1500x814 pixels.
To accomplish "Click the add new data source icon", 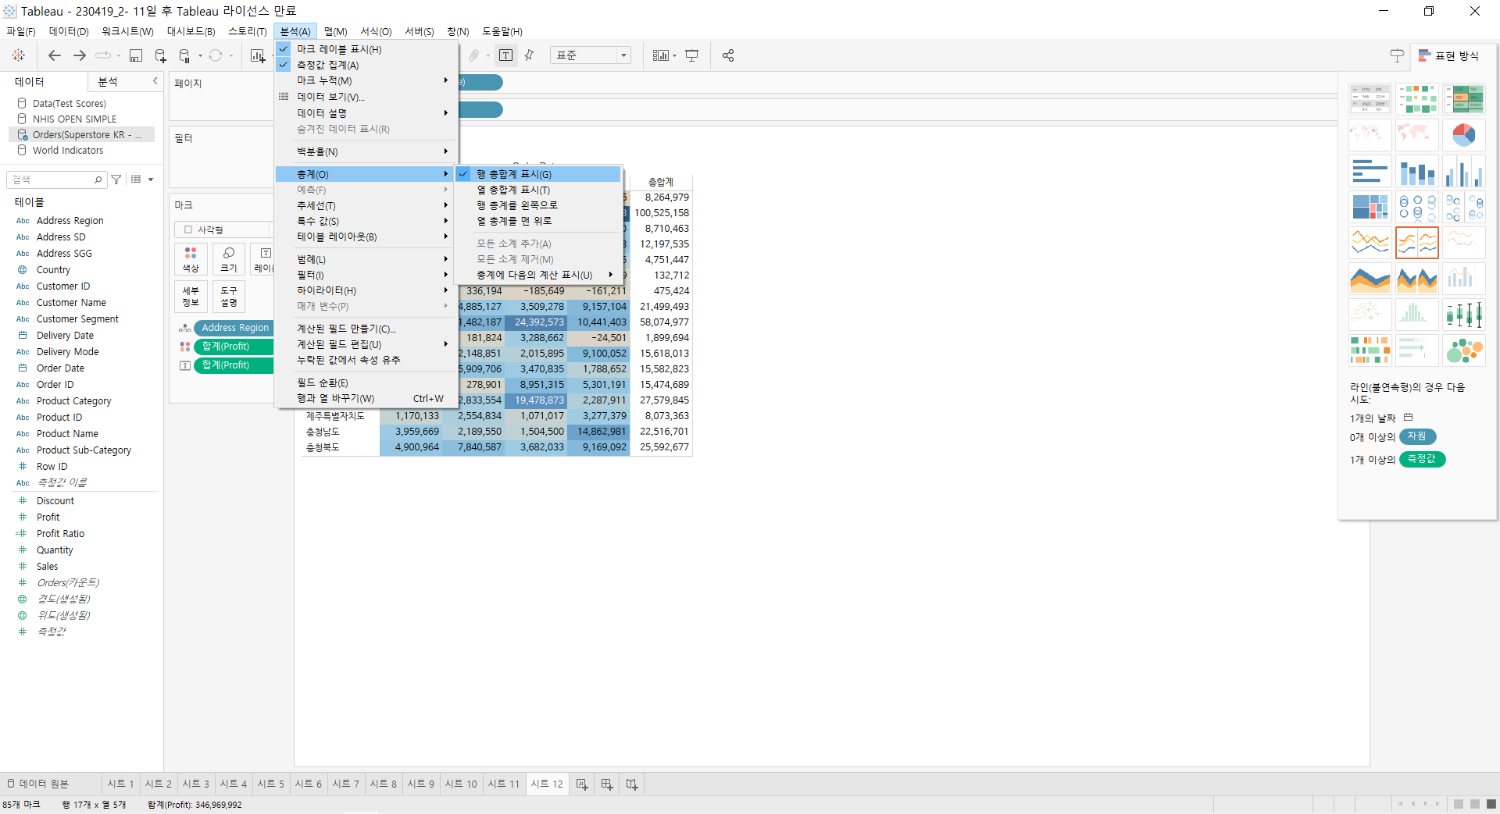I will (x=160, y=56).
